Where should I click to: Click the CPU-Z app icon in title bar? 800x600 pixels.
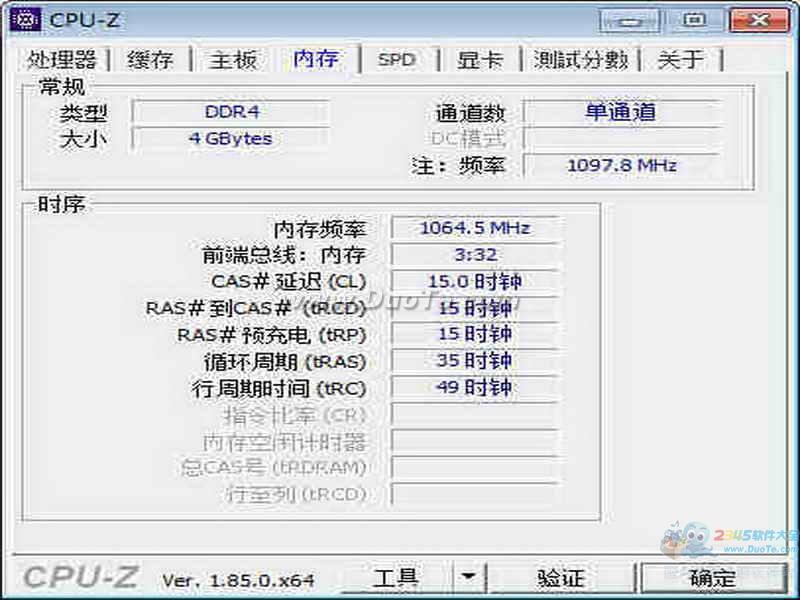24,20
